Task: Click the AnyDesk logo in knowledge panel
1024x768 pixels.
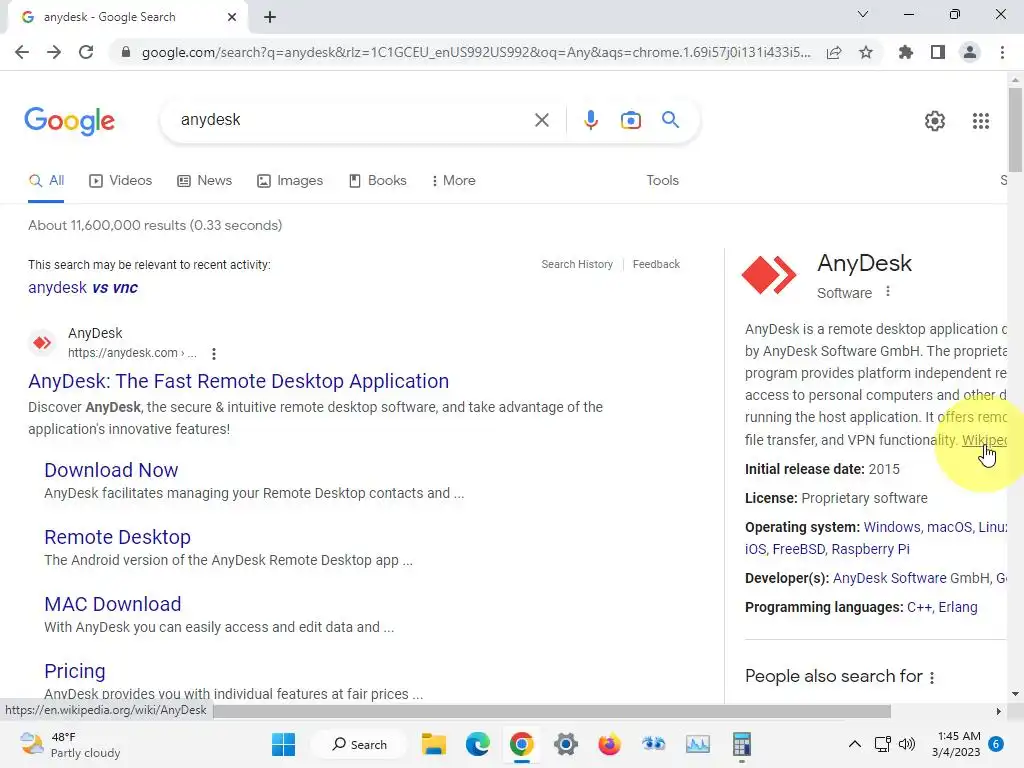Action: tap(769, 275)
